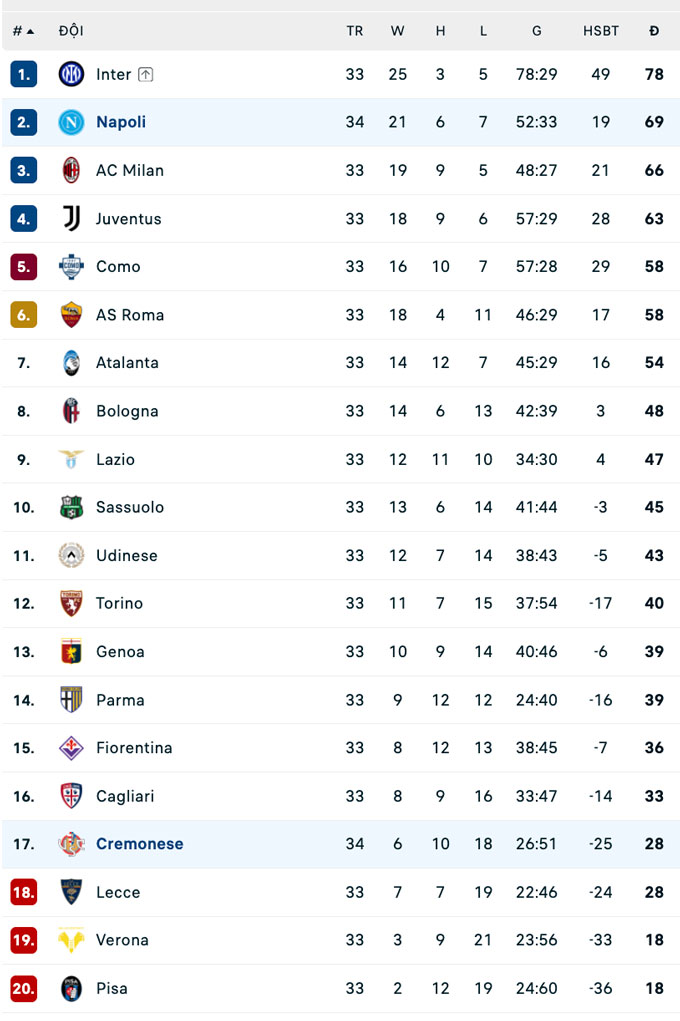Select the L losses column header
Image resolution: width=680 pixels, height=1021 pixels.
tap(483, 31)
